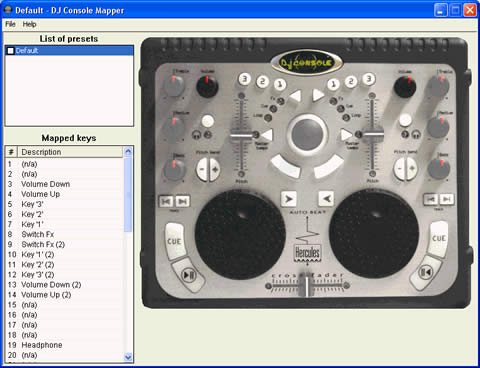
Task: Click the mapped keys scroll up arrow
Action: [x=128, y=152]
